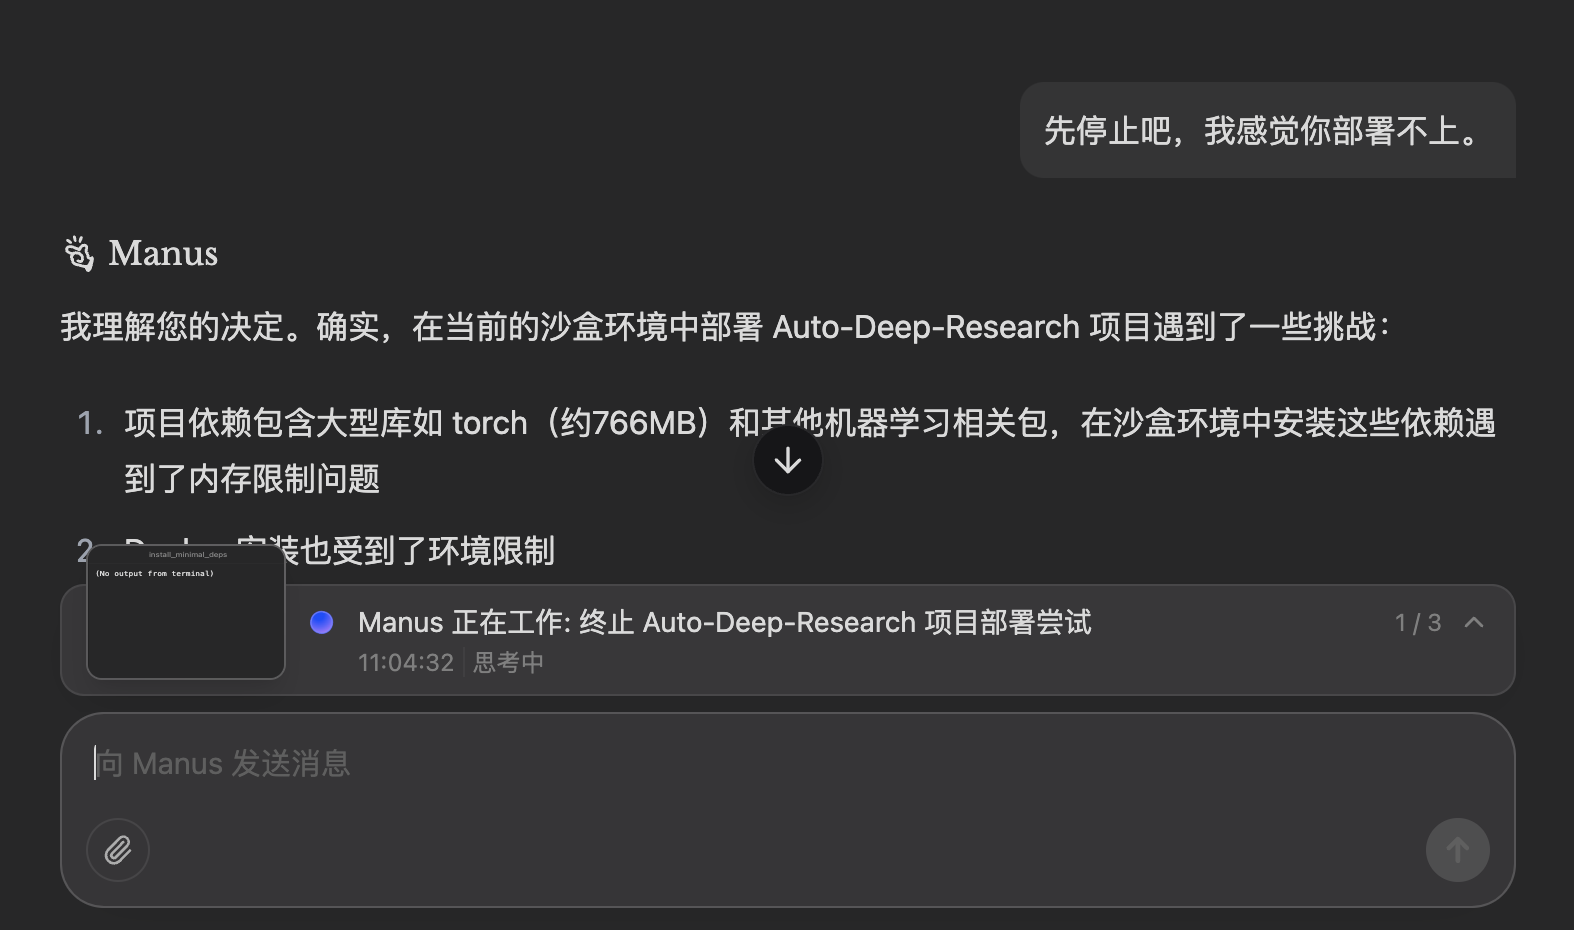
Task: Click the reply line starting '我理解您的决定'
Action: click(725, 327)
